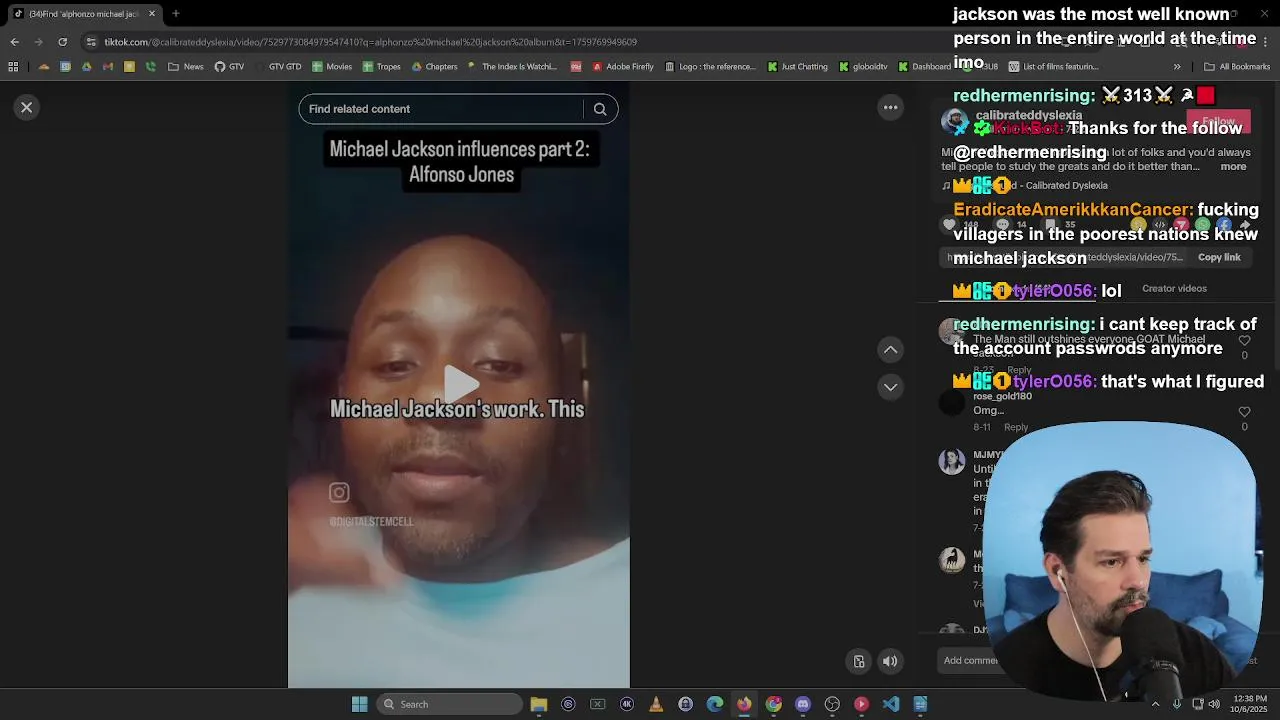Reply to the rose_gold180 comment
The width and height of the screenshot is (1280, 720).
[x=1016, y=427]
